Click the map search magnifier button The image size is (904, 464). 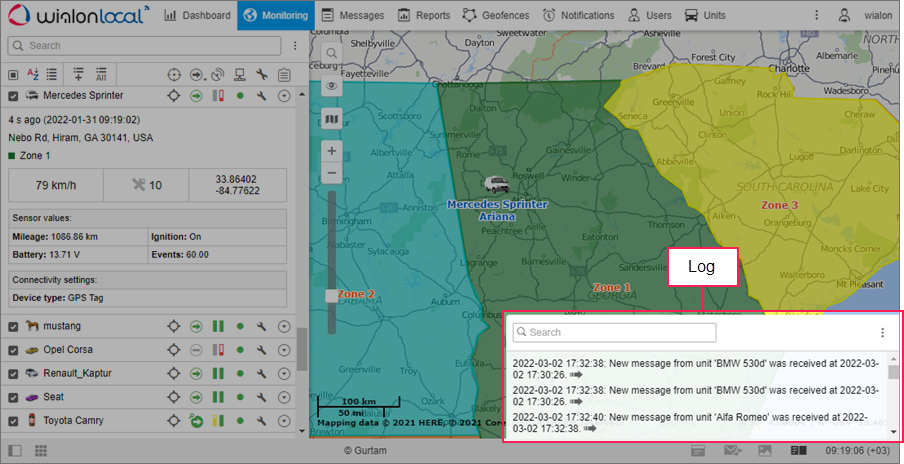pos(332,53)
